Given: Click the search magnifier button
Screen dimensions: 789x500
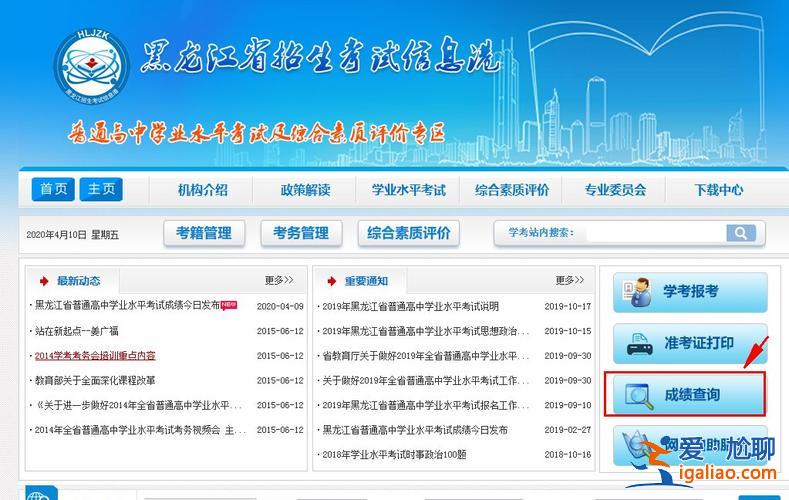Looking at the screenshot, I should 740,233.
